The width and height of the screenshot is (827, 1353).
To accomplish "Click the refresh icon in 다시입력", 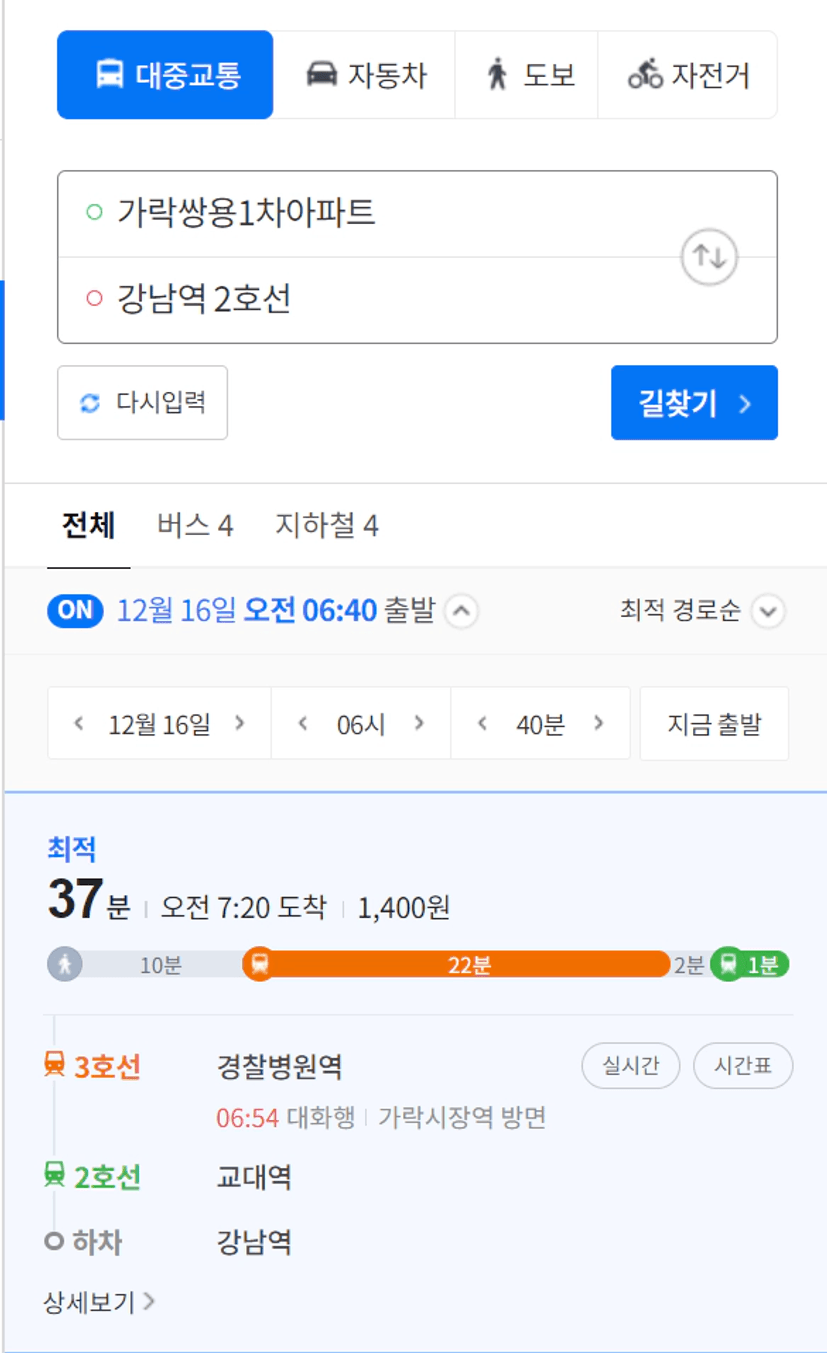I will [90, 403].
